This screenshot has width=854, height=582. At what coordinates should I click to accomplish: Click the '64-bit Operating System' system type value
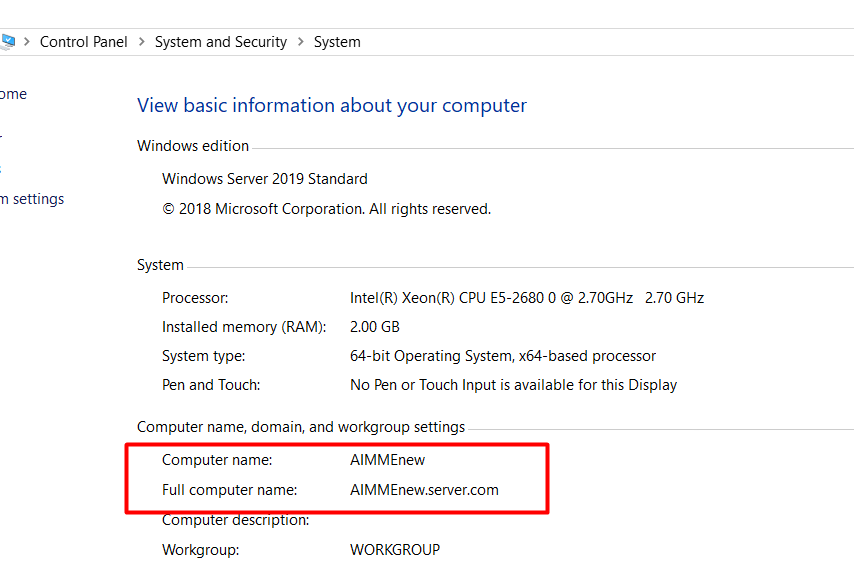(x=503, y=356)
